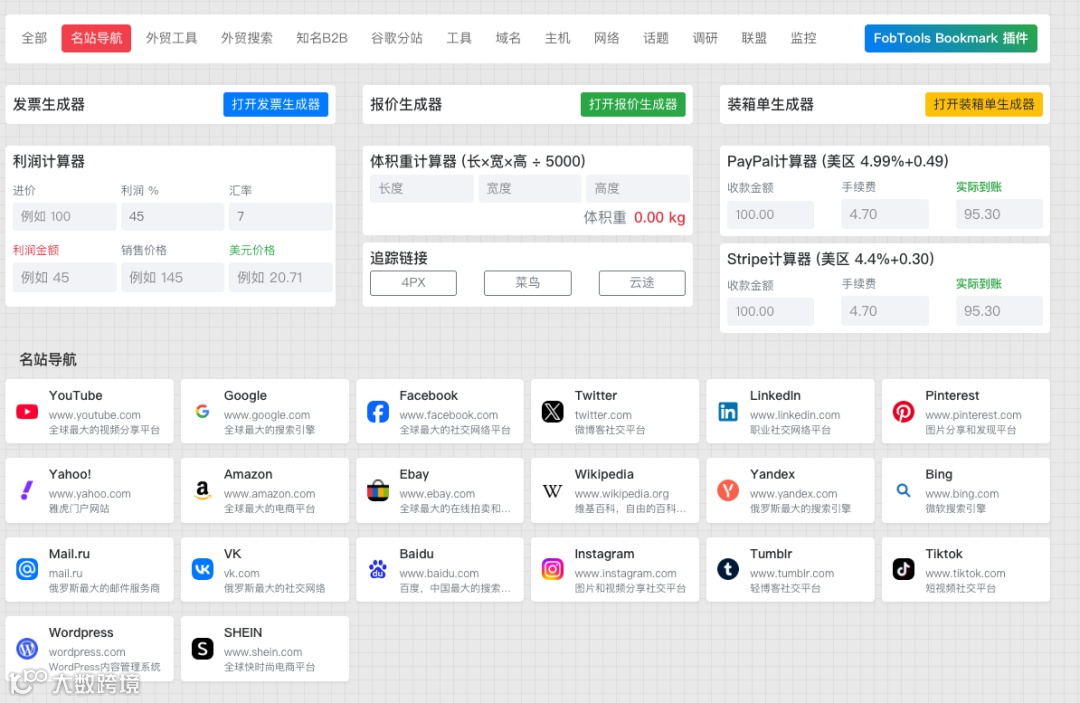
Task: Click the Twitter X logo icon
Action: pyautogui.click(x=552, y=412)
